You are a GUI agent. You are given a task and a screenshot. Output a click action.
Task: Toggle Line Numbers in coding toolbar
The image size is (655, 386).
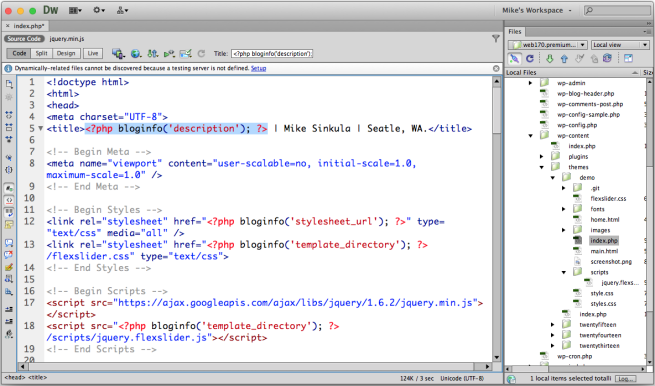click(x=9, y=188)
